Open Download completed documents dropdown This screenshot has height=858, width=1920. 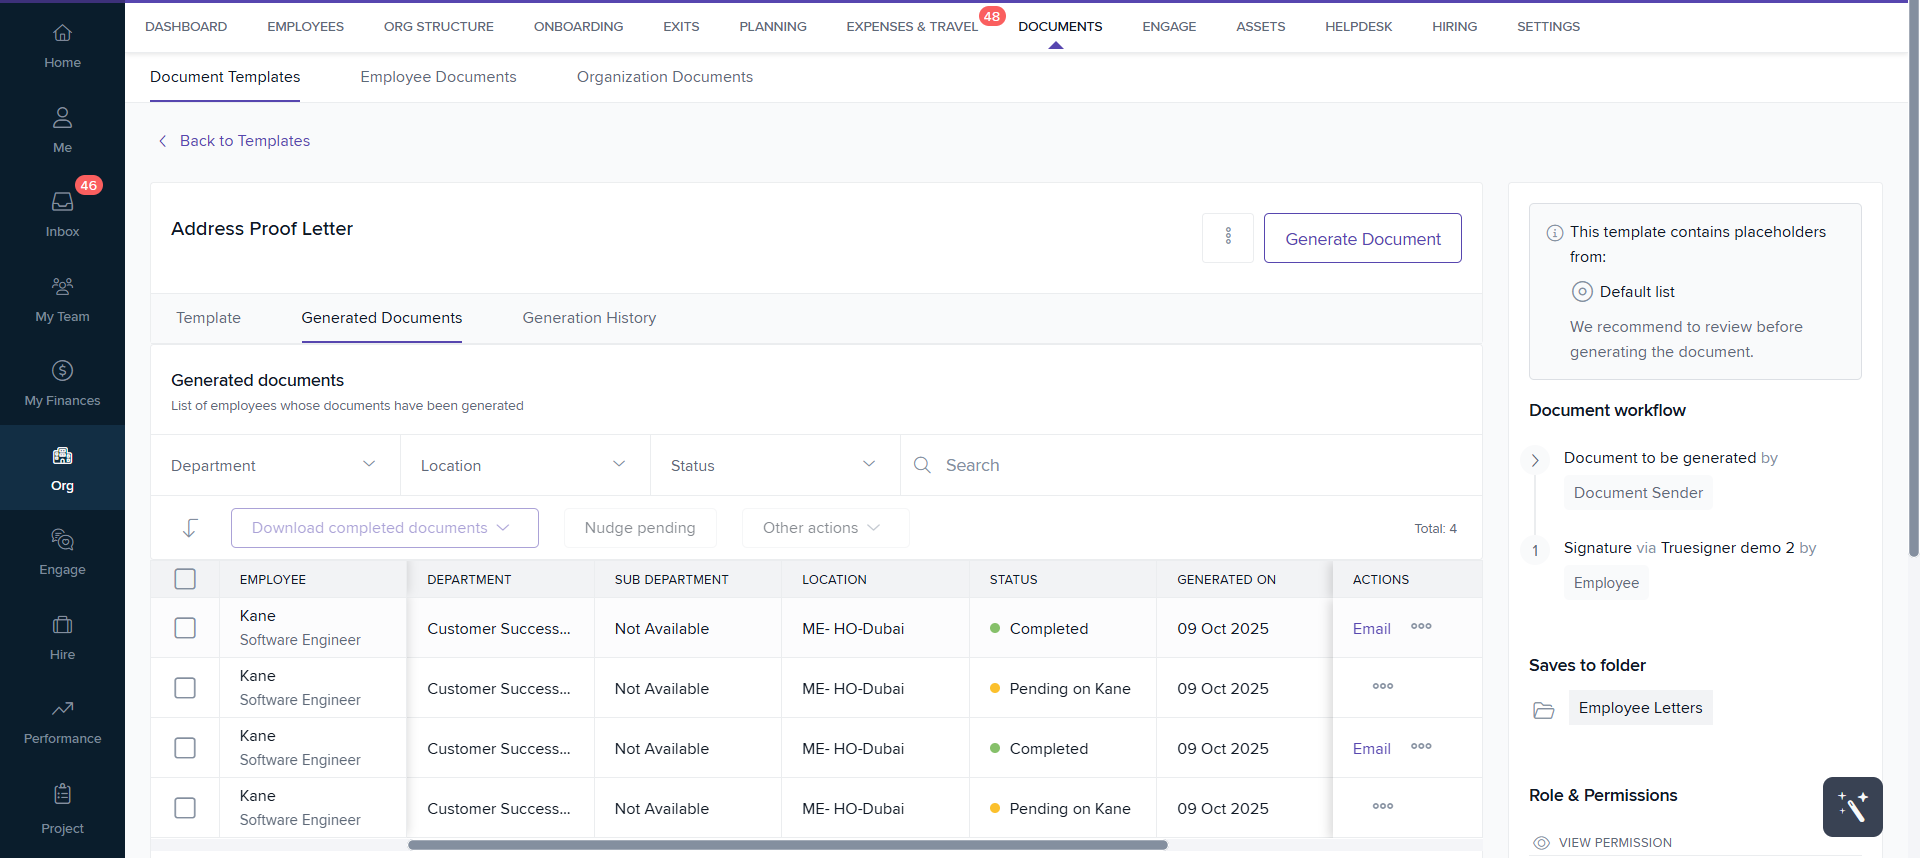pos(385,528)
